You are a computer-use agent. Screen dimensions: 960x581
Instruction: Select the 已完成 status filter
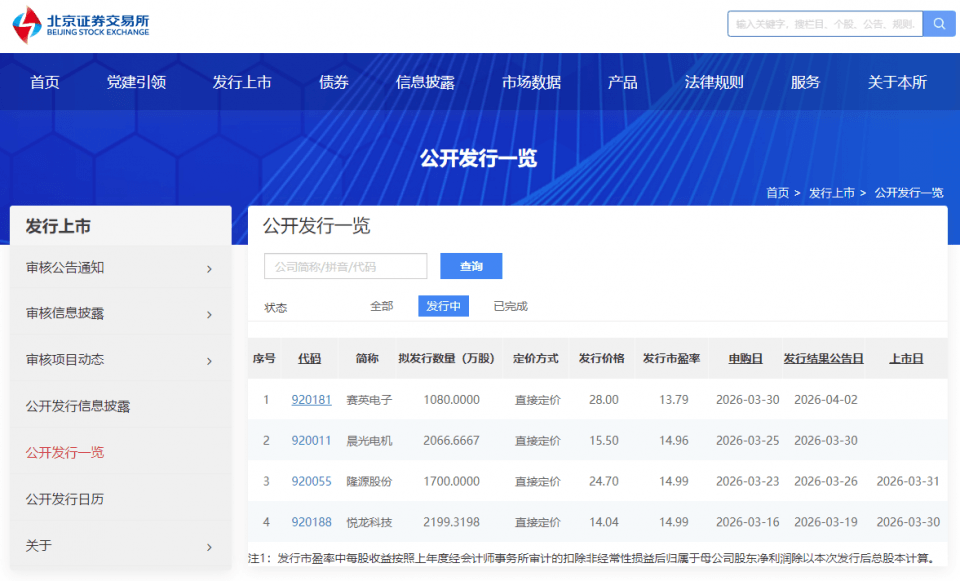[510, 306]
